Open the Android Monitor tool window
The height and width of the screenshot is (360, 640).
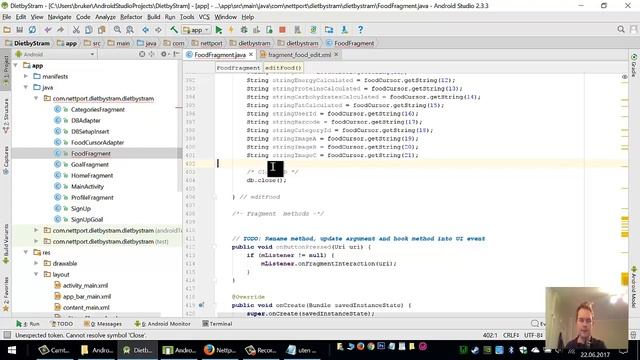click(x=162, y=324)
